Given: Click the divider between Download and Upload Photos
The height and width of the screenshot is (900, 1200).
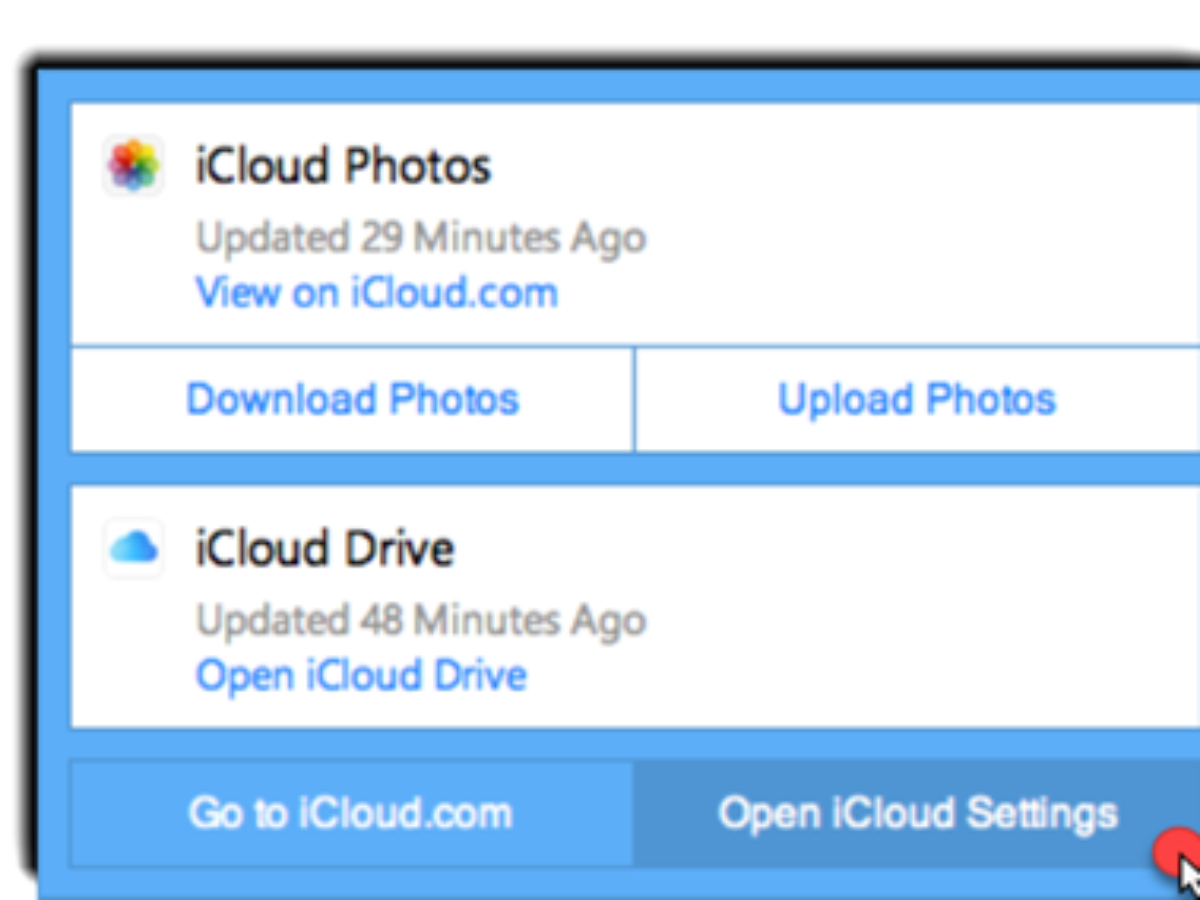Looking at the screenshot, I should pyautogui.click(x=634, y=400).
